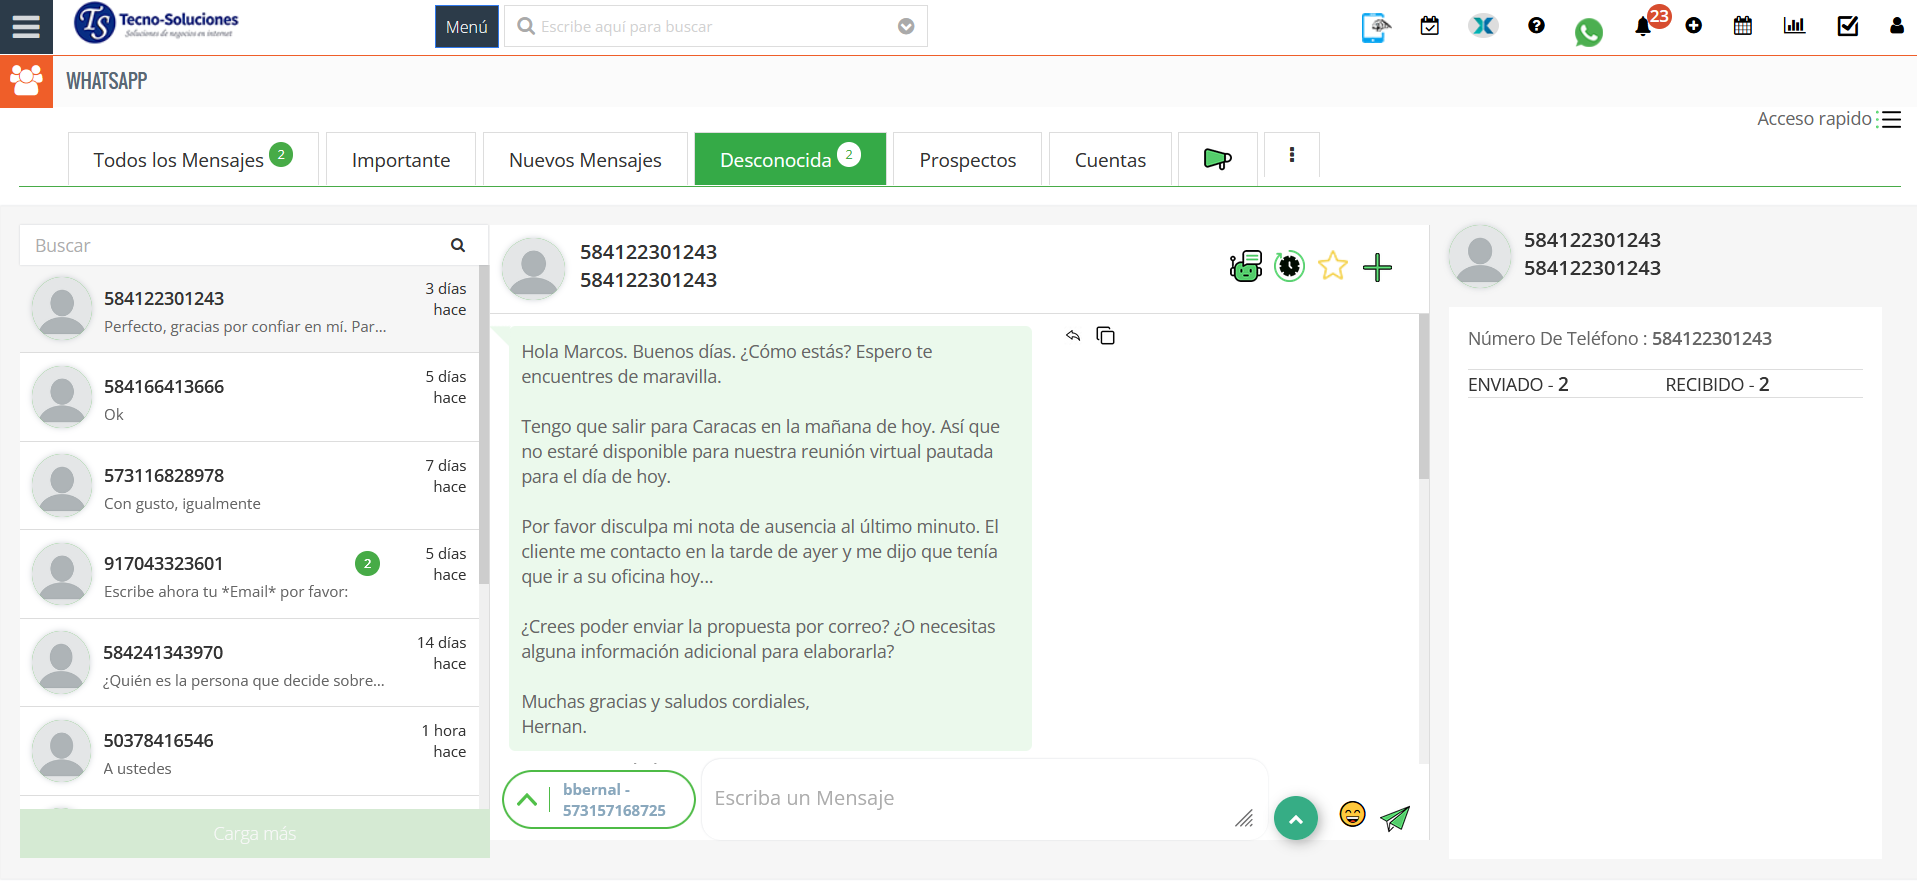The height and width of the screenshot is (886, 1917).
Task: Send message with paper plane icon
Action: pyautogui.click(x=1394, y=818)
